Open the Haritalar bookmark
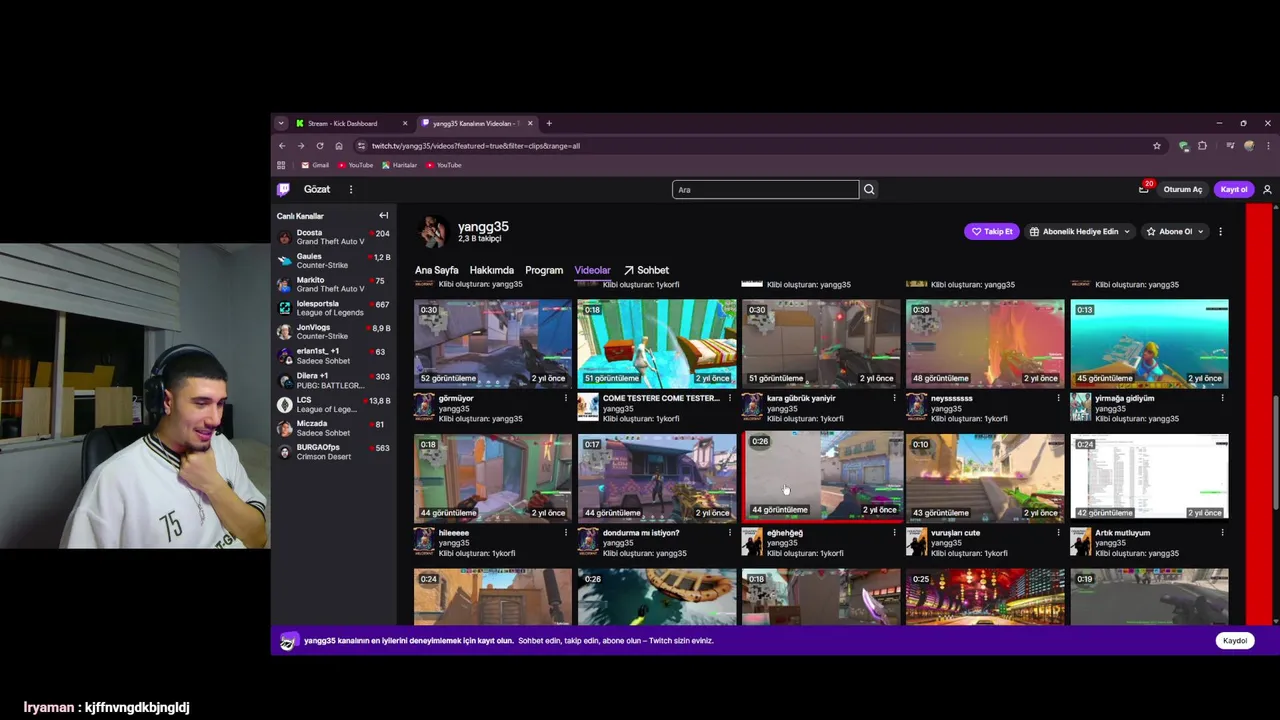This screenshot has width=1280, height=720. tap(399, 165)
